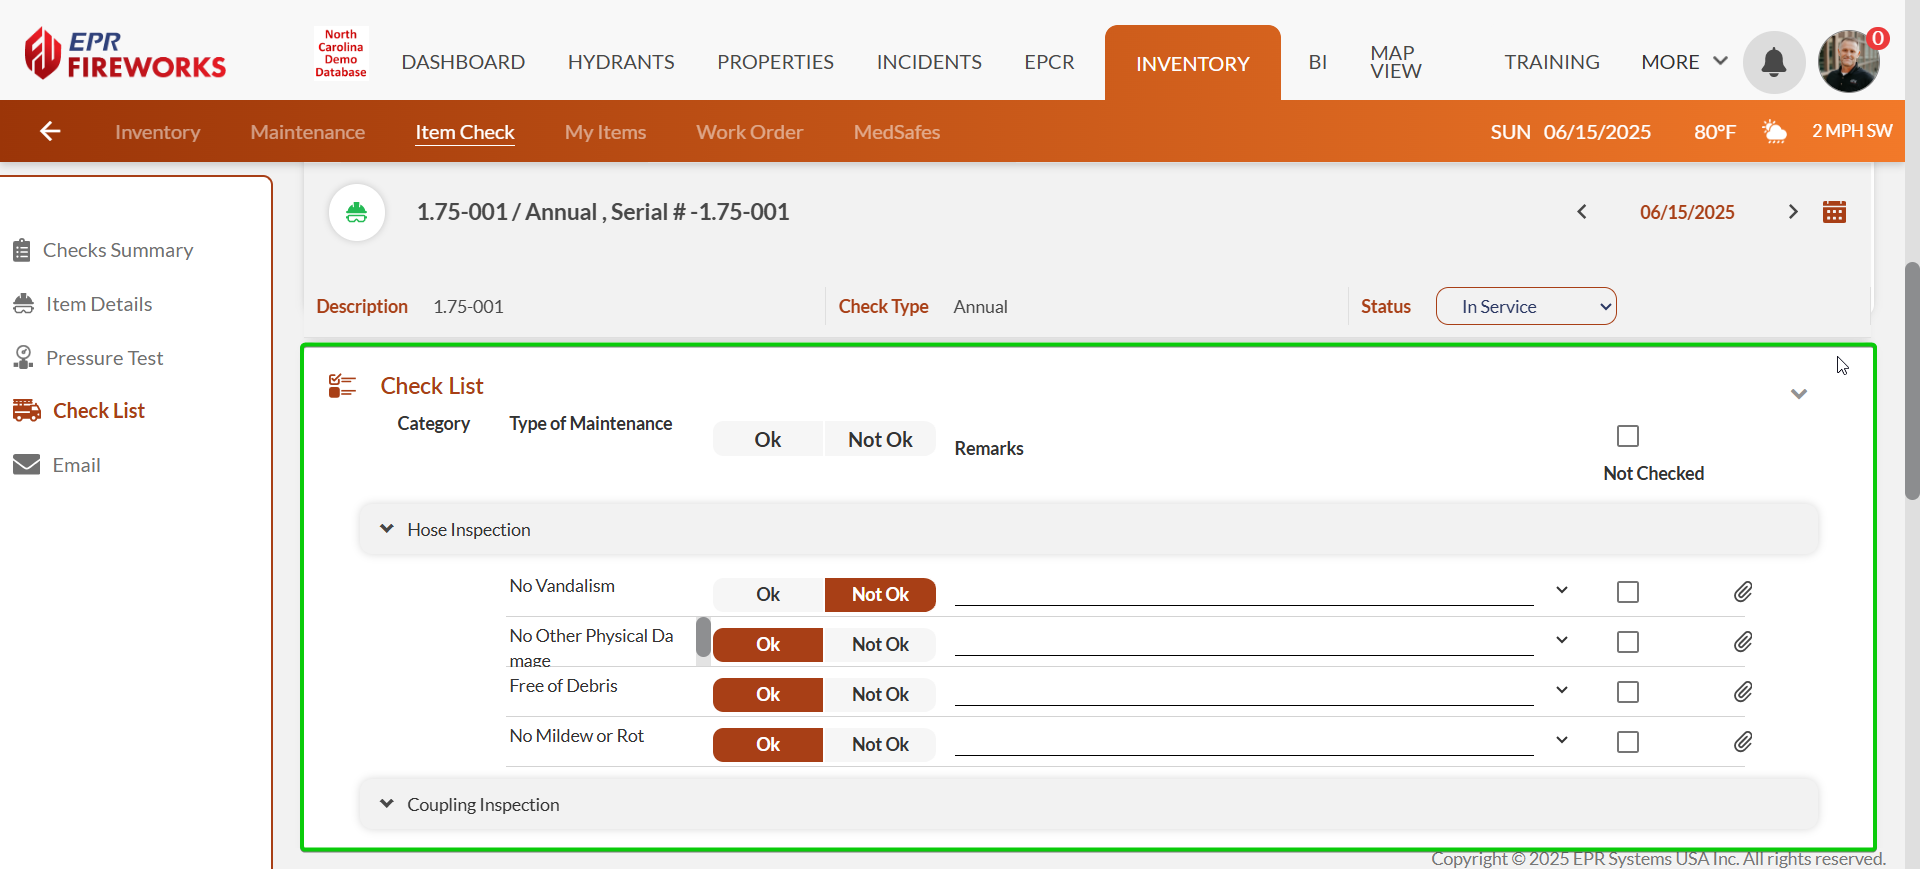Tick the Not Checked header checkbox
1920x869 pixels.
[1628, 436]
